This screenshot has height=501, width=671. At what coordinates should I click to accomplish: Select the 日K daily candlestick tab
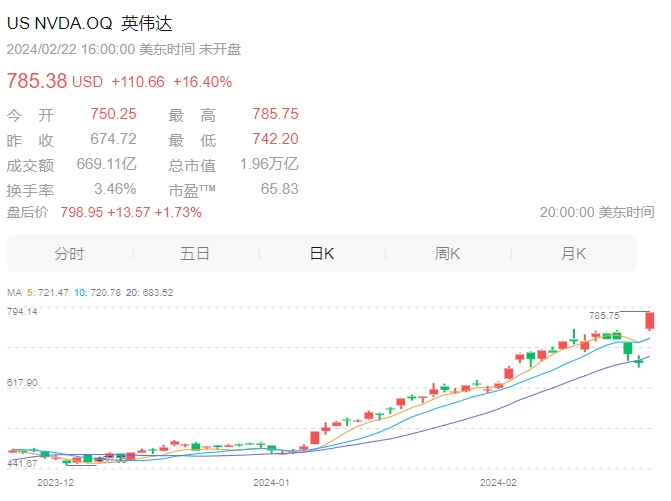click(322, 254)
